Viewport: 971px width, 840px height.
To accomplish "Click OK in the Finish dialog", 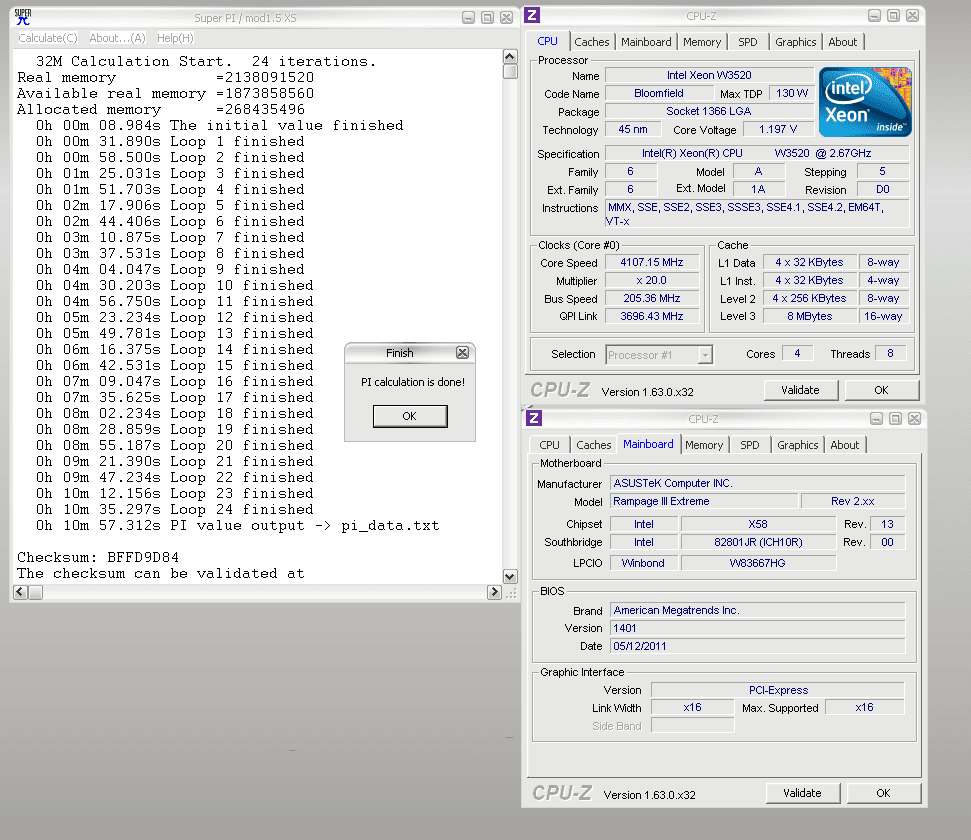I will pos(410,416).
